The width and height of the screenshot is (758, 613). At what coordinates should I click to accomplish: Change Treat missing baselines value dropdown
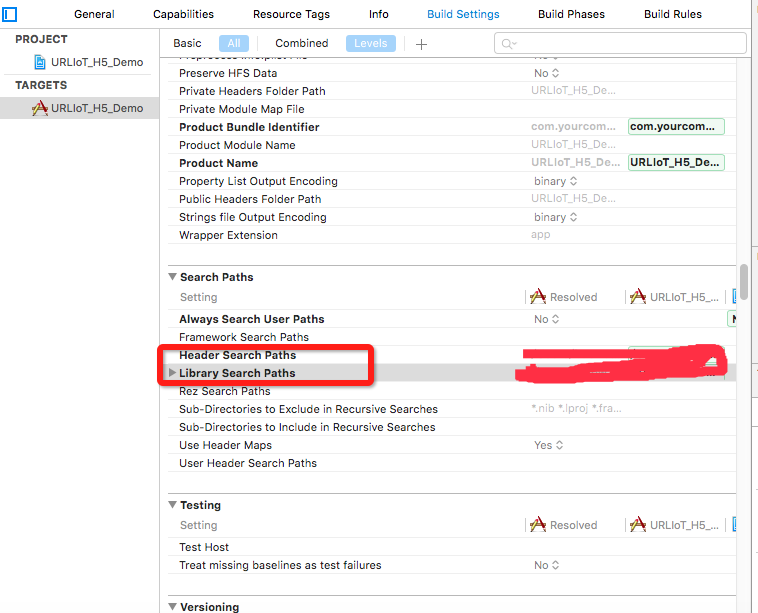547,565
